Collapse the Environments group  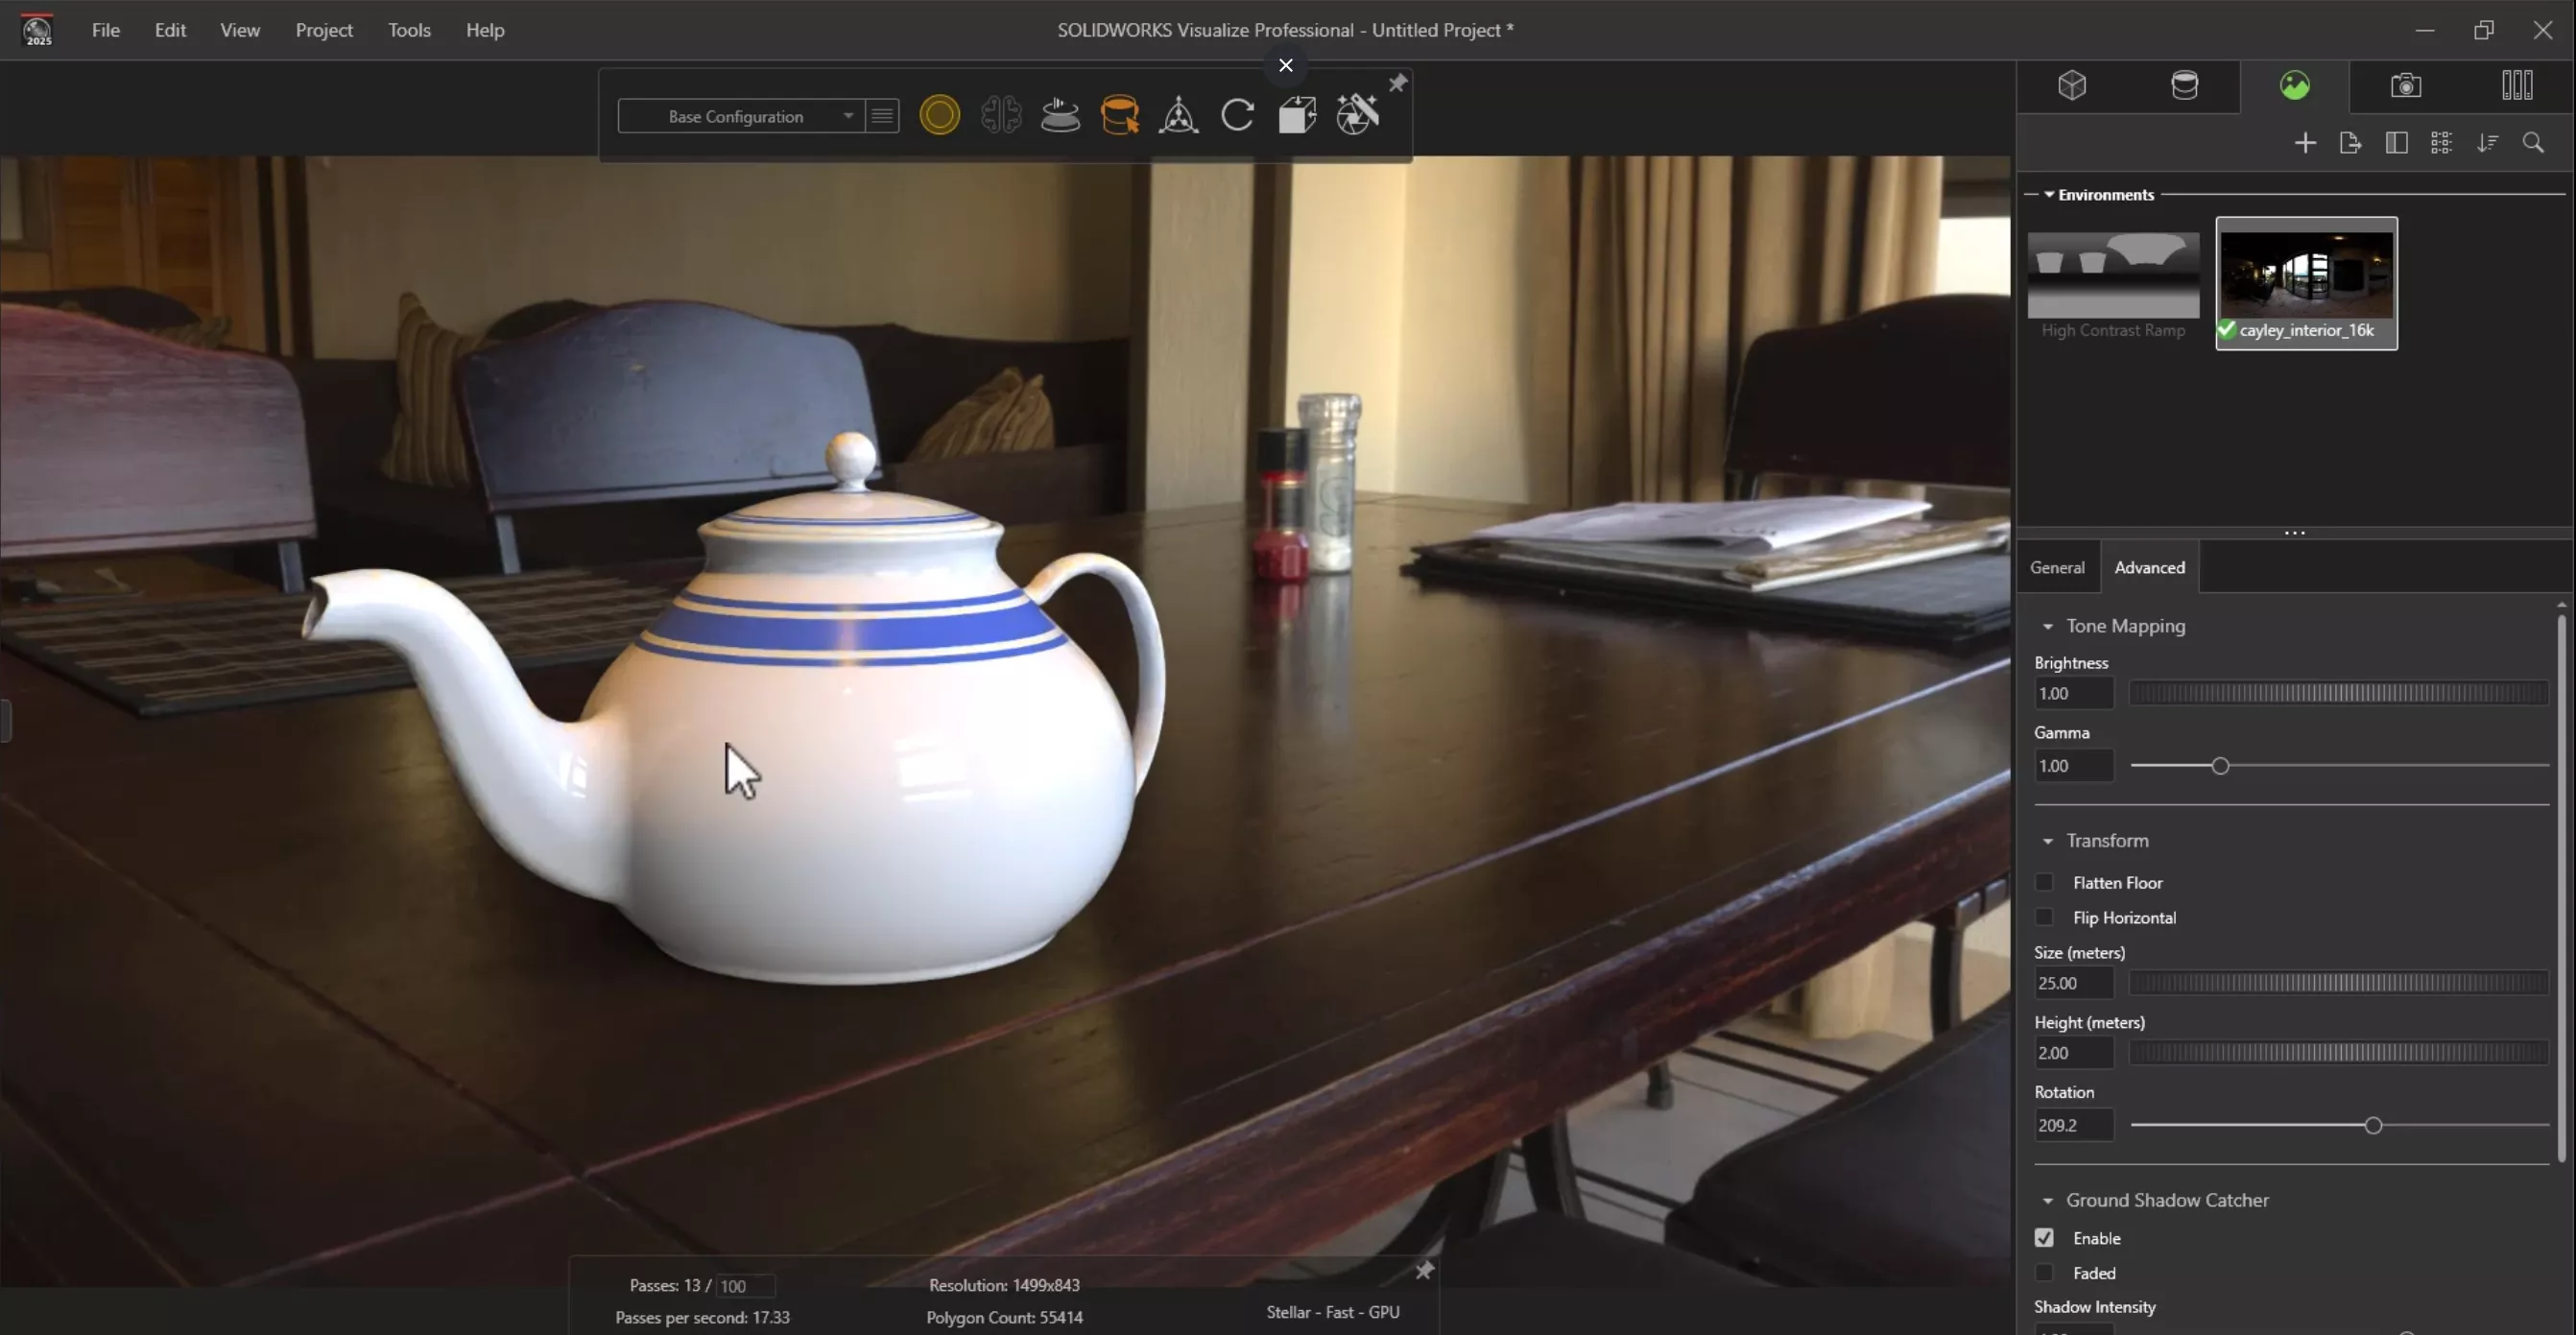tap(2049, 194)
